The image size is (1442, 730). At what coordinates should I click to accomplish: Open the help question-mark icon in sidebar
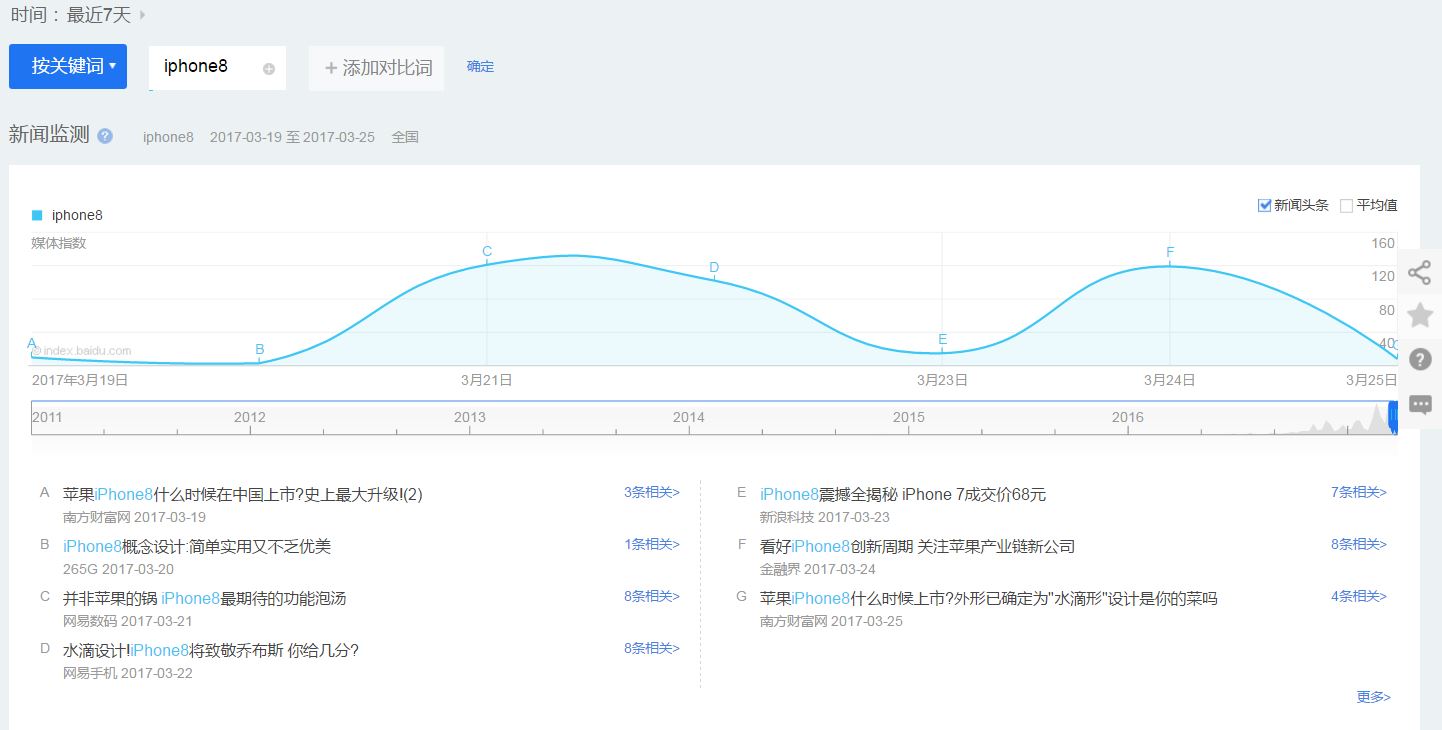1420,359
